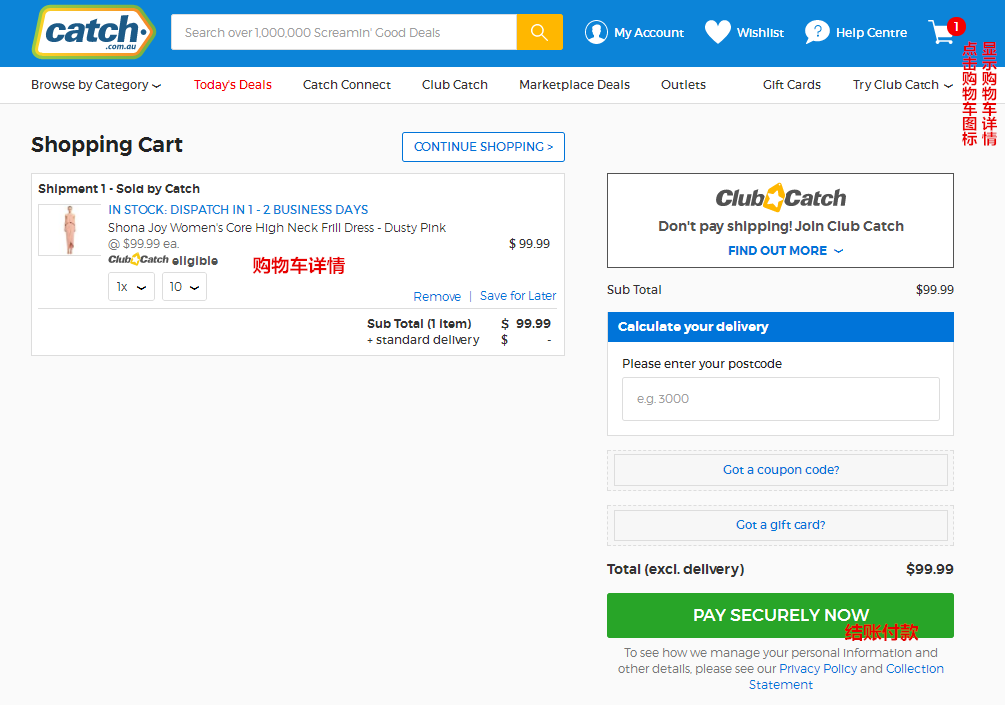Screen dimensions: 1005x705
Task: Open My Account profile icon
Action: pyautogui.click(x=596, y=32)
